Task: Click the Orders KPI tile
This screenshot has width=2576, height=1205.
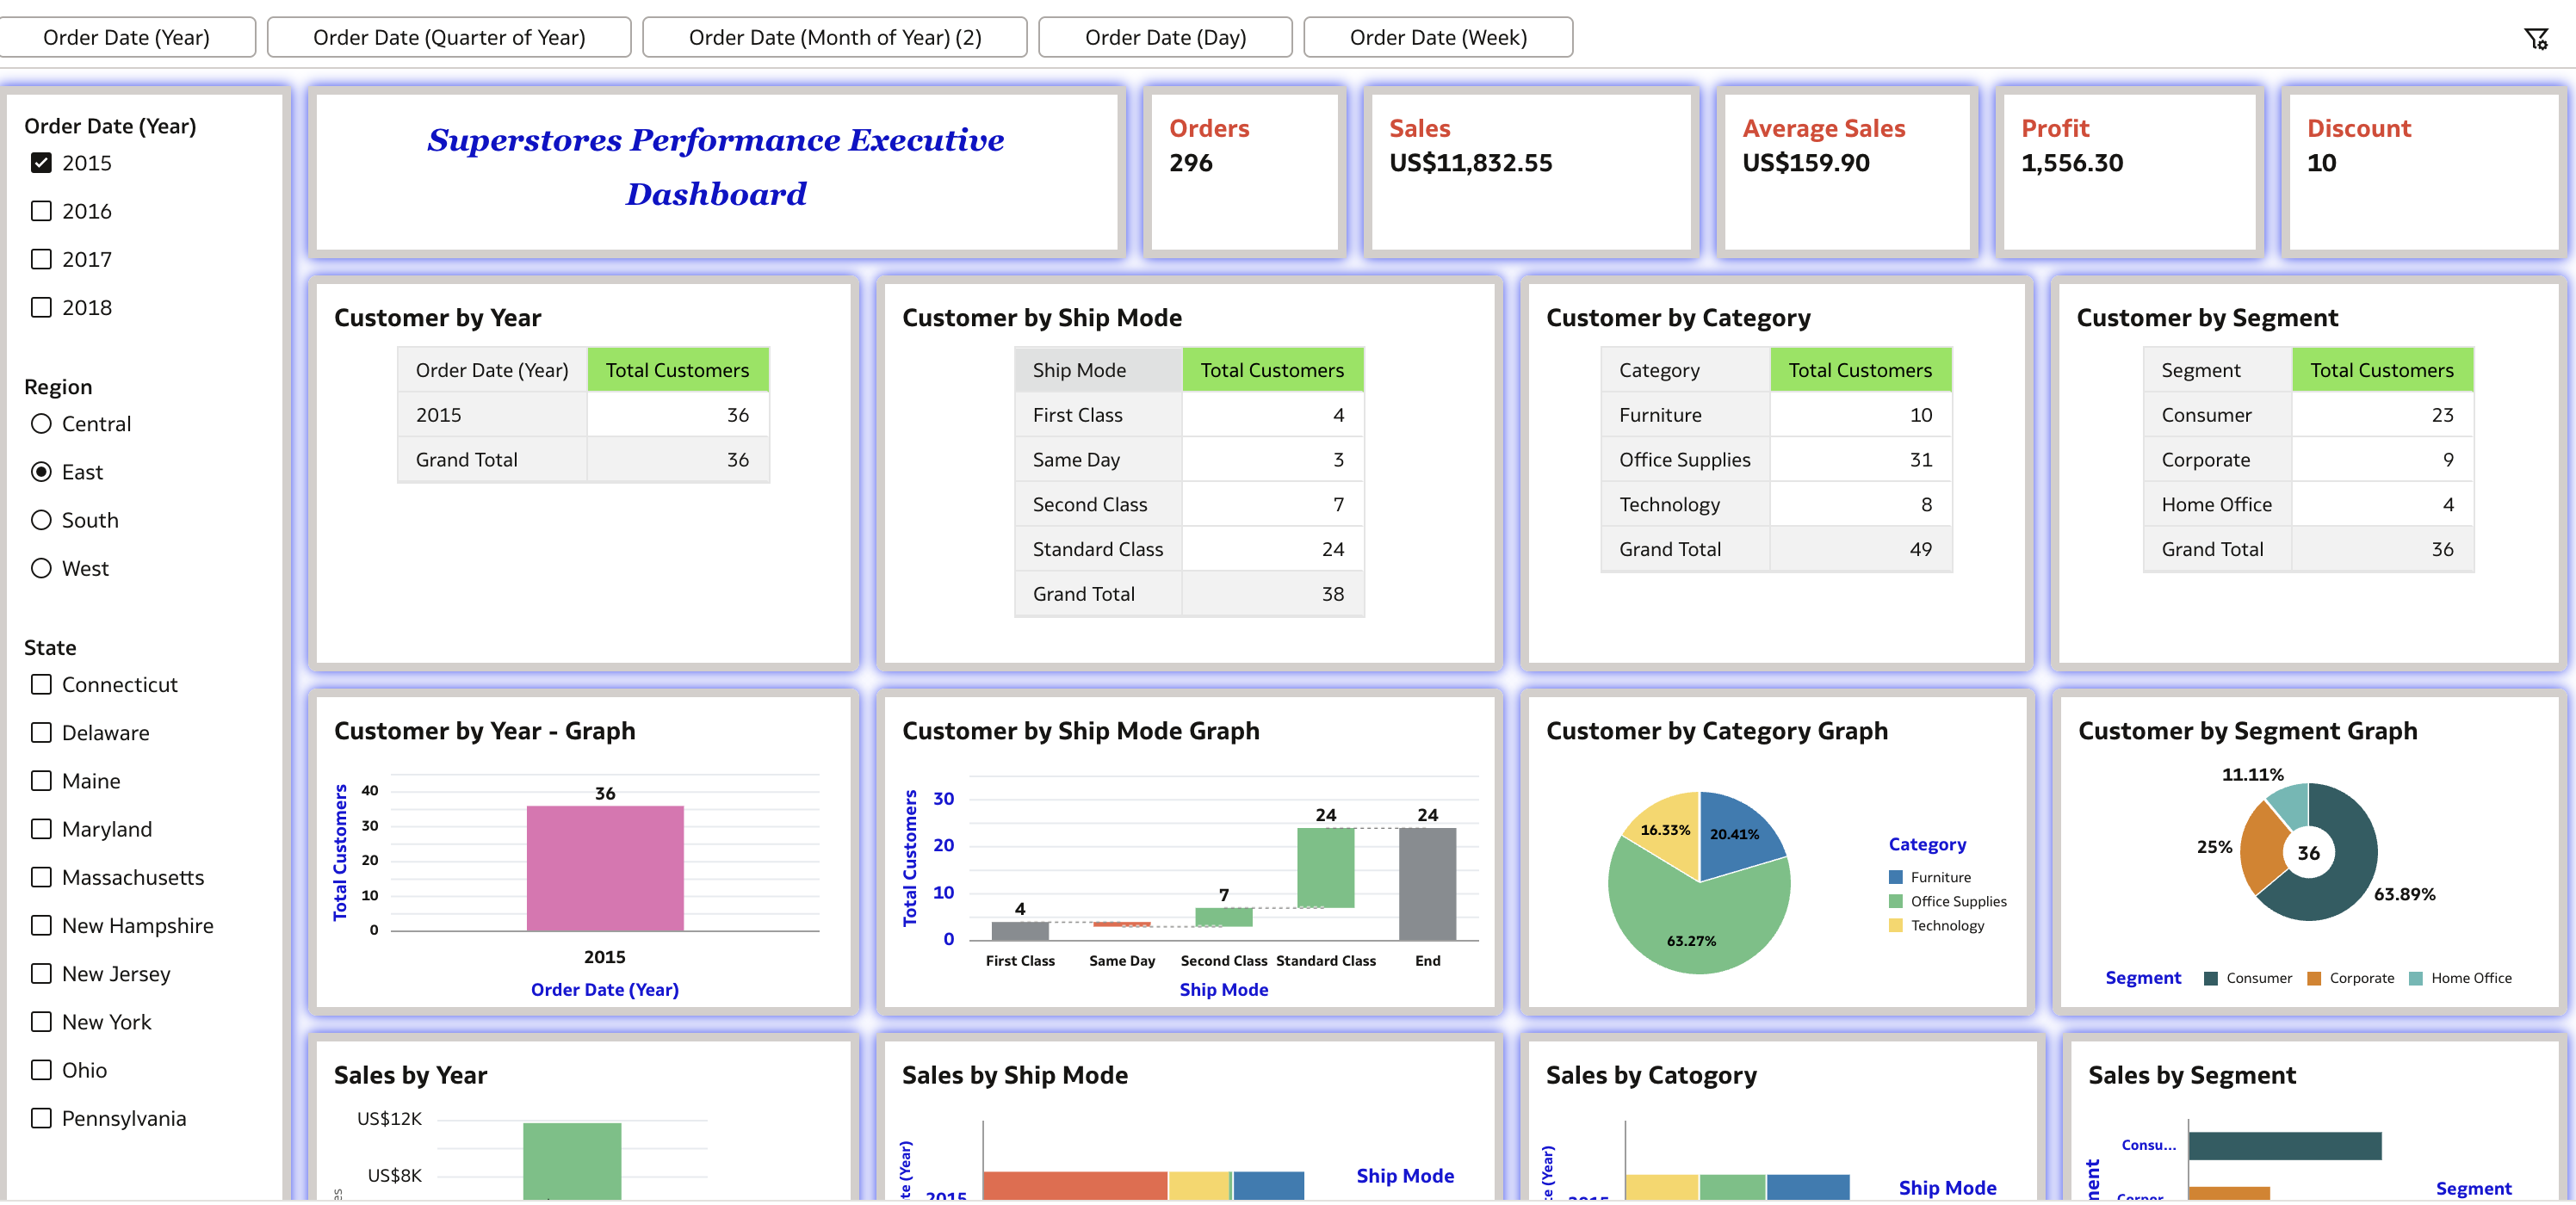Action: 1243,170
